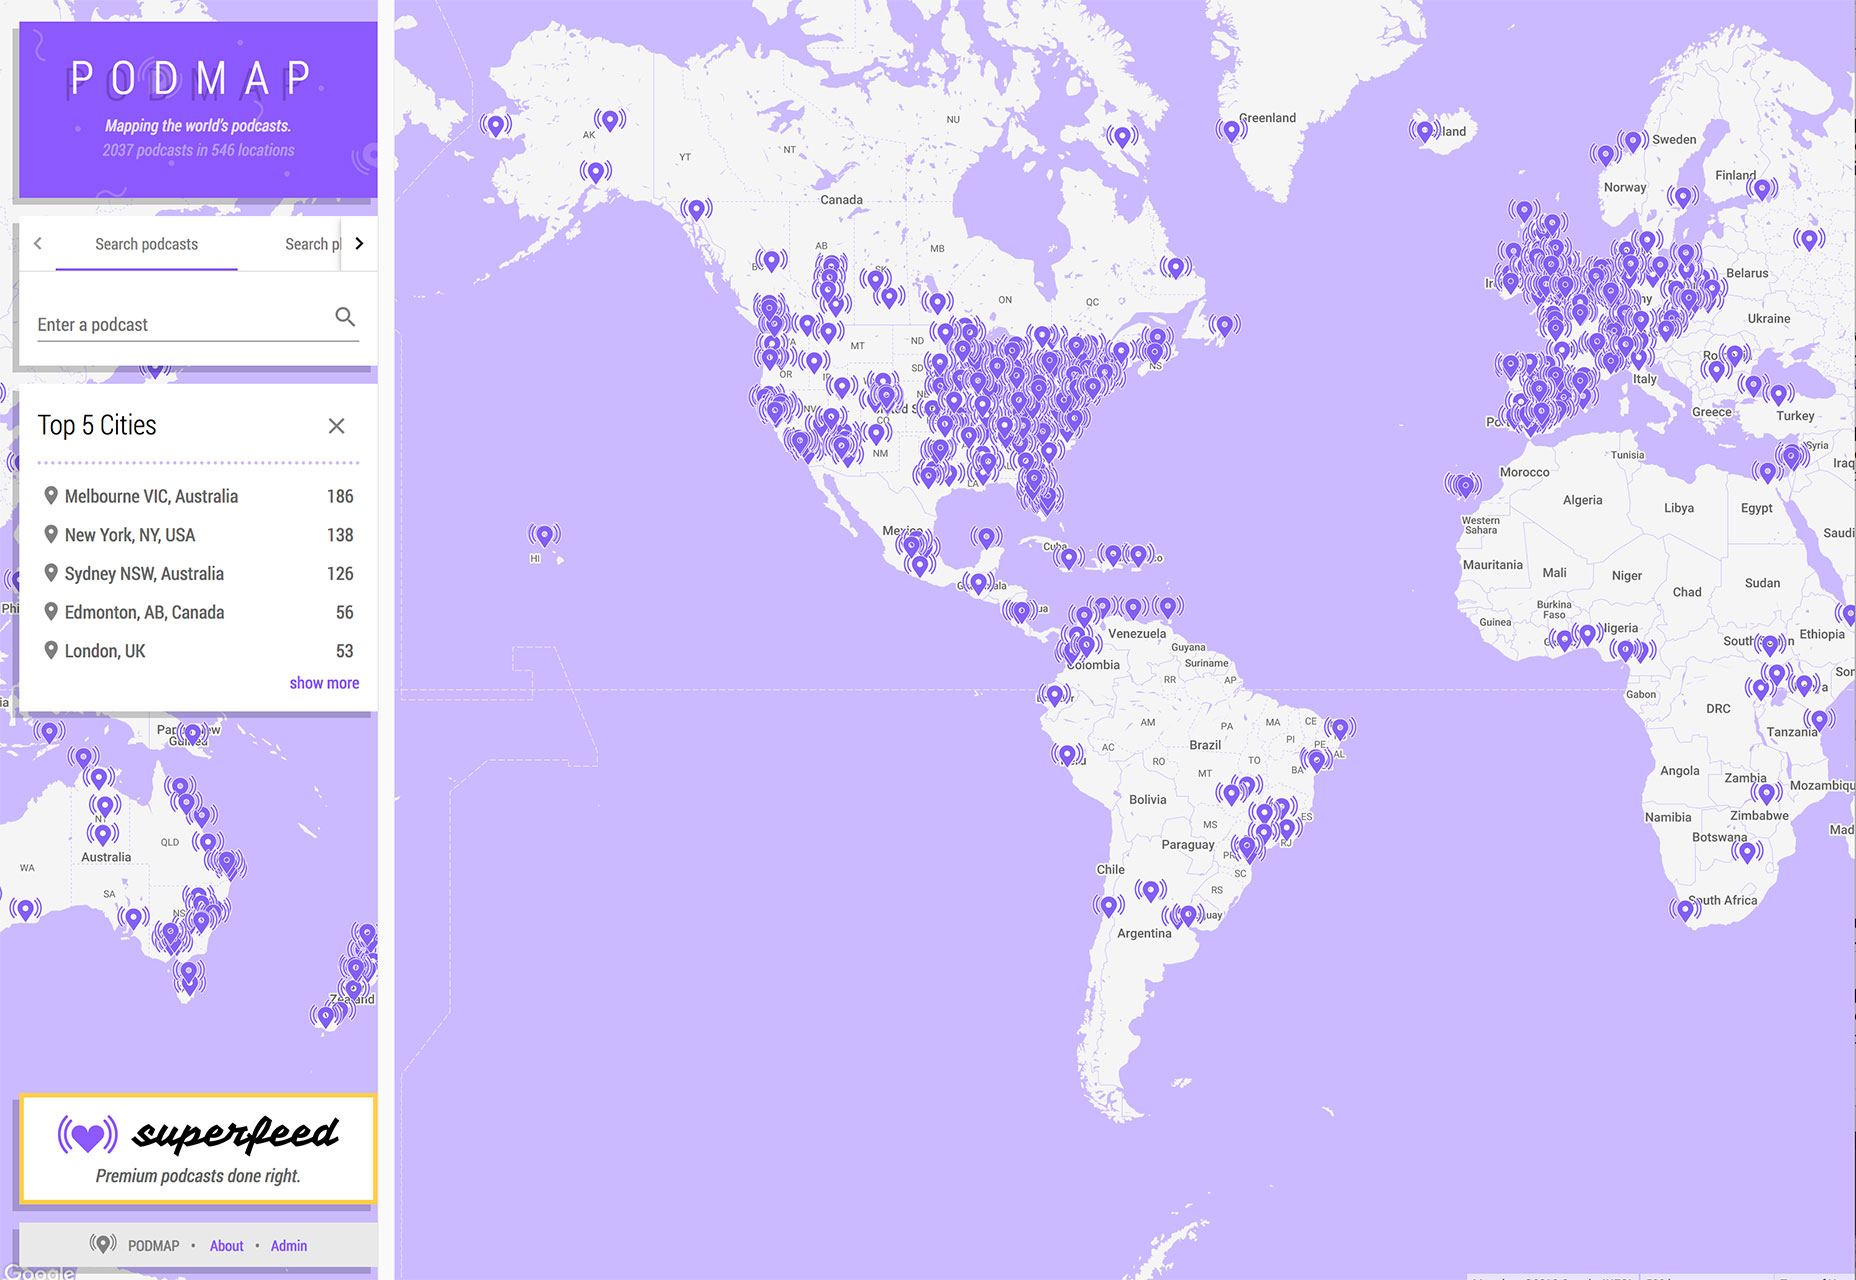
Task: Click the podcast marker in Papua New Guinea
Action: click(193, 734)
